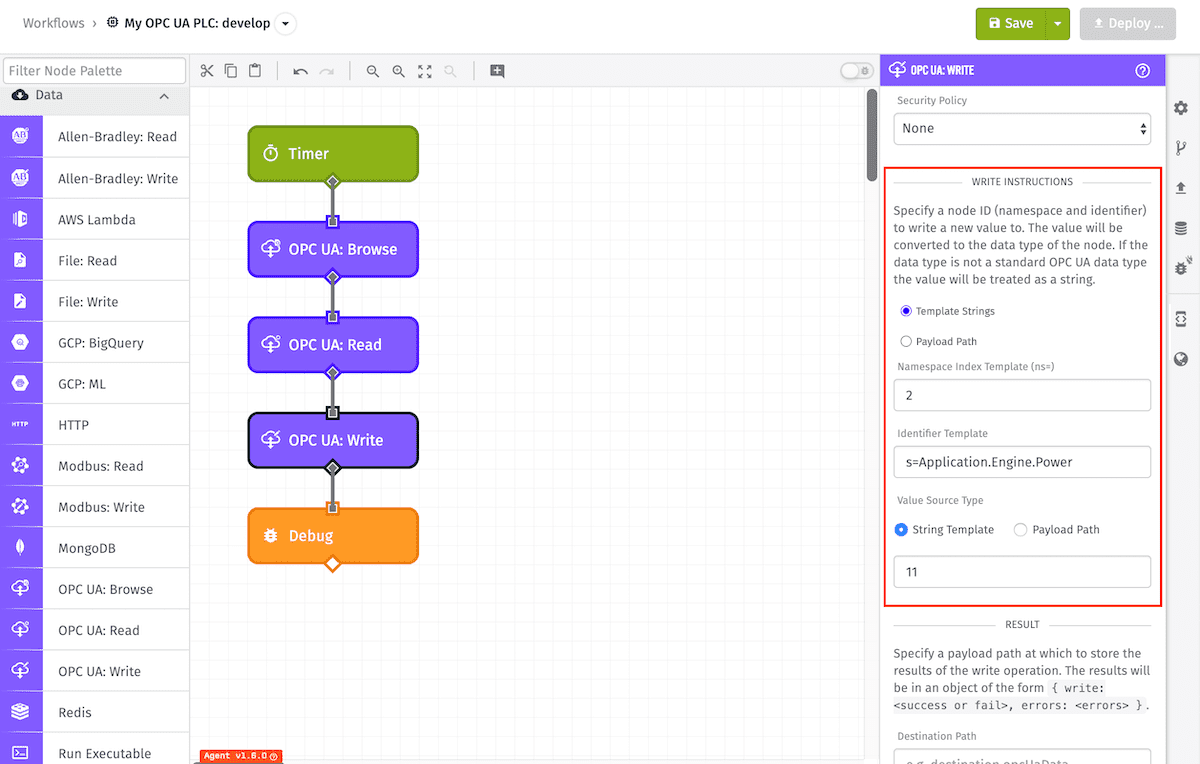This screenshot has height=764, width=1200.
Task: Toggle the debug switch on canvas toolbar
Action: point(856,71)
